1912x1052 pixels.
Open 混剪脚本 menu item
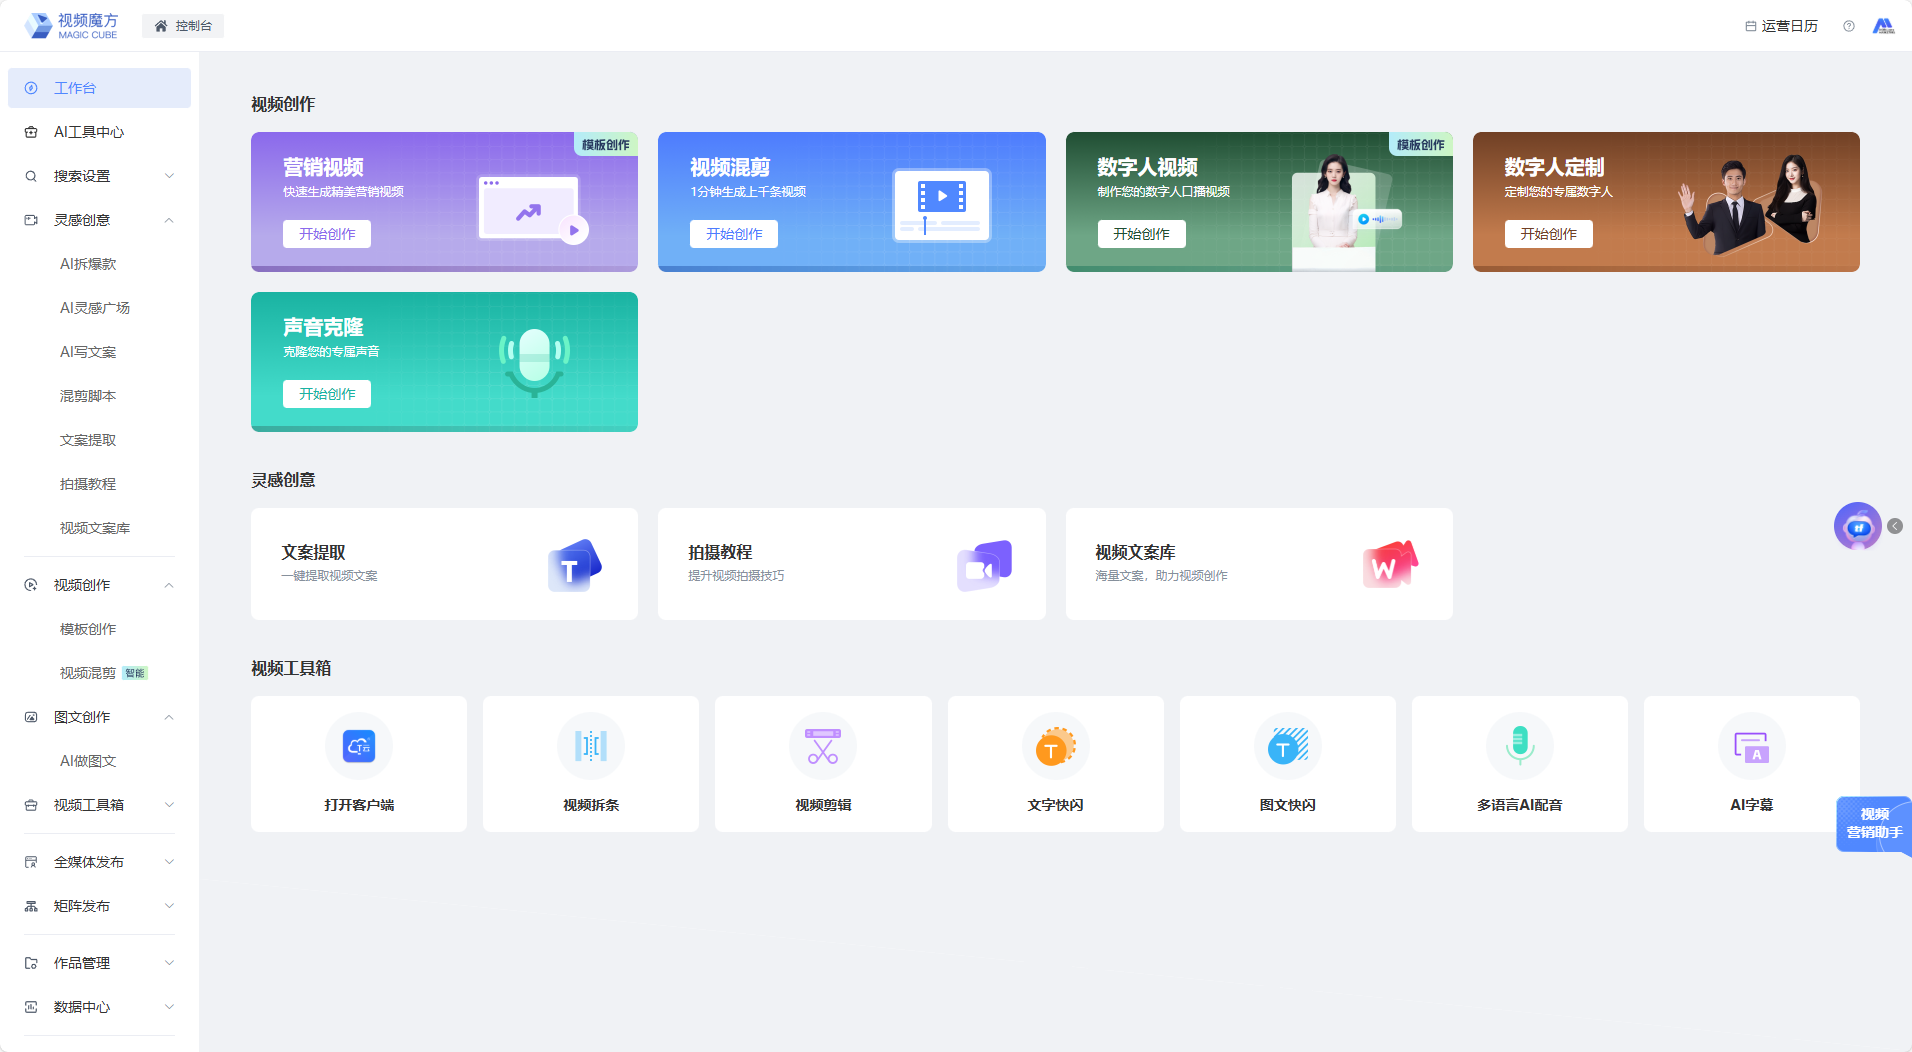tap(88, 396)
